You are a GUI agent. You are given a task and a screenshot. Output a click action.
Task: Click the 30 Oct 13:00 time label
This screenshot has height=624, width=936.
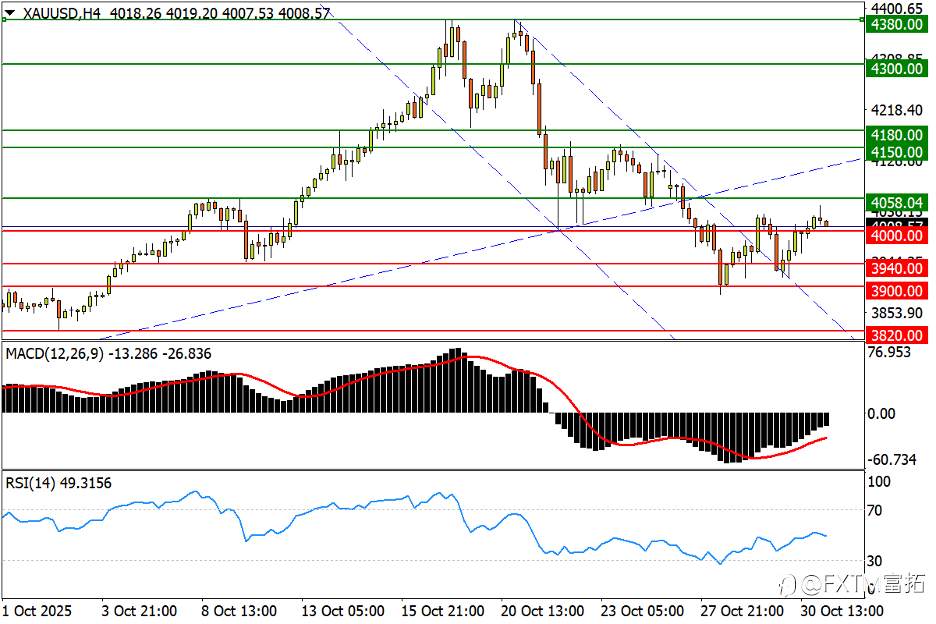[841, 611]
